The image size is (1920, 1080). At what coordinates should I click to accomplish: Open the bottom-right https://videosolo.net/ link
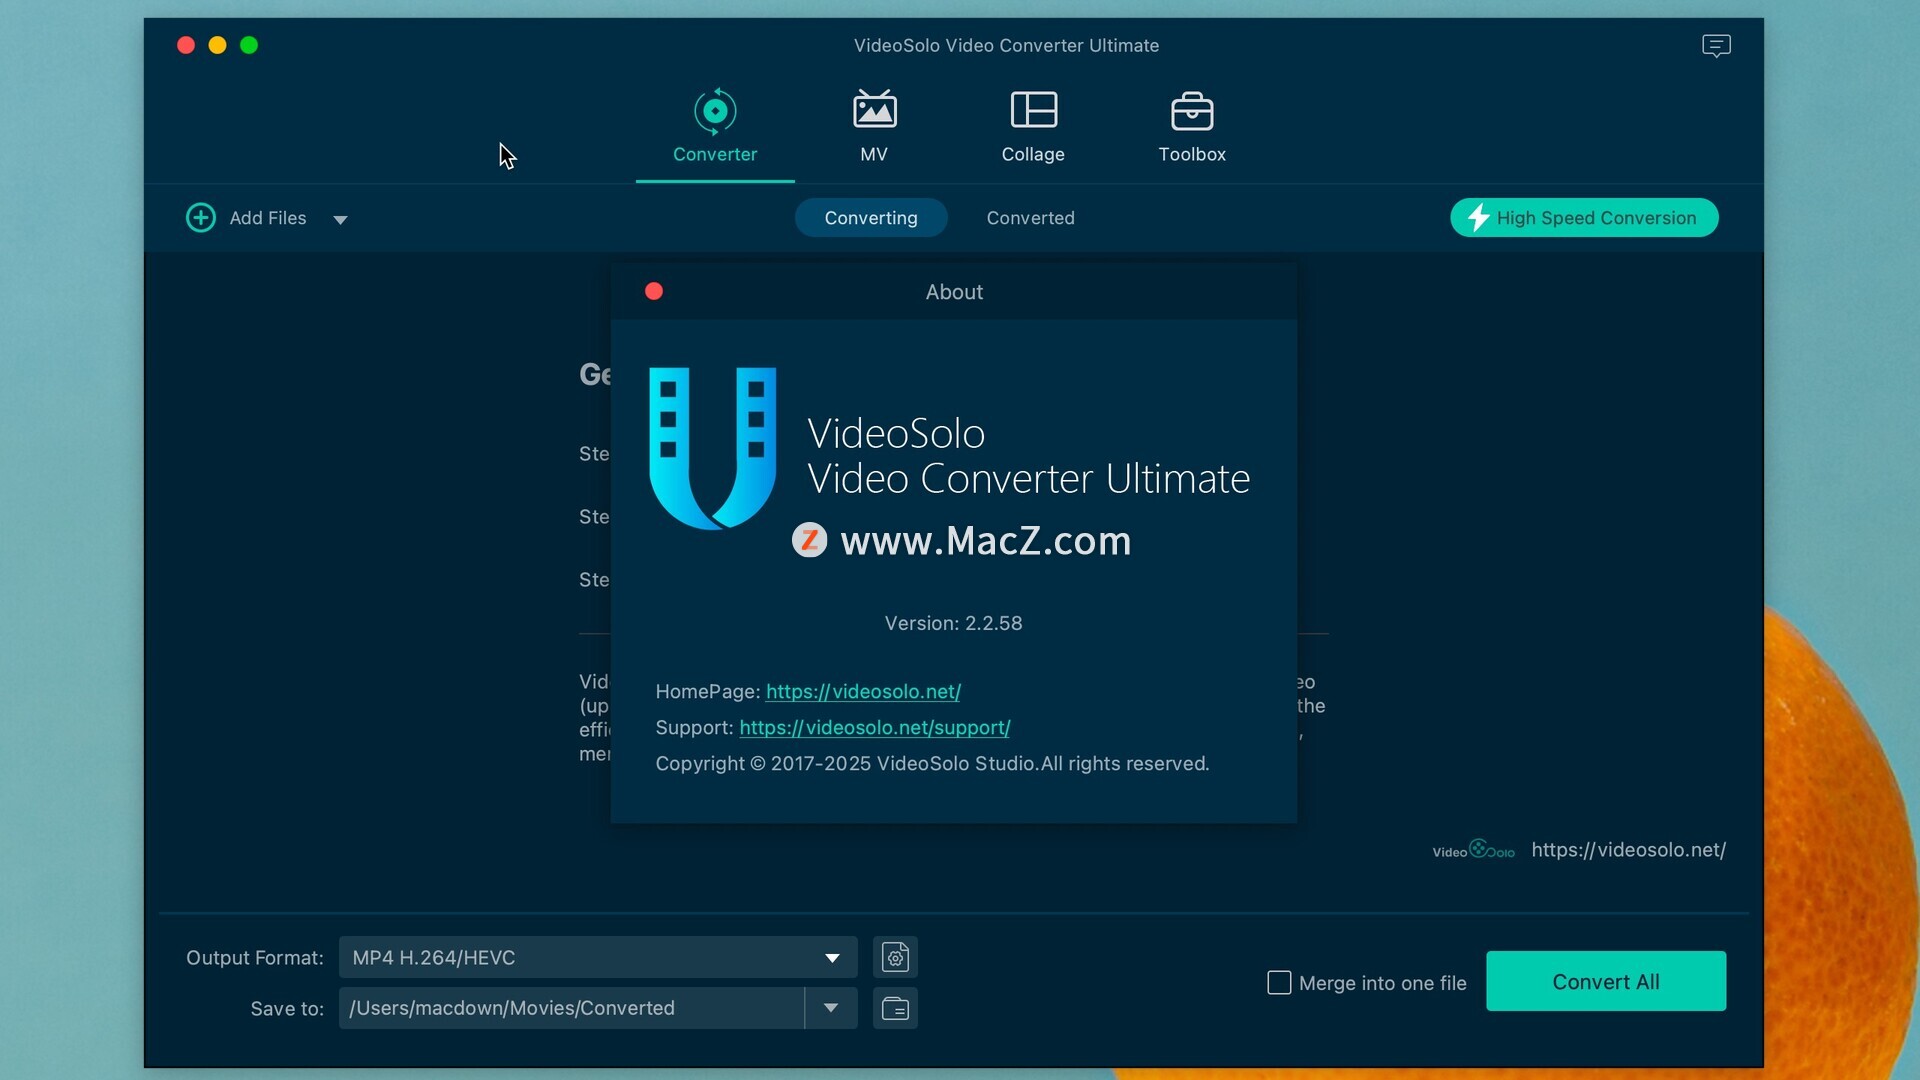click(1628, 850)
